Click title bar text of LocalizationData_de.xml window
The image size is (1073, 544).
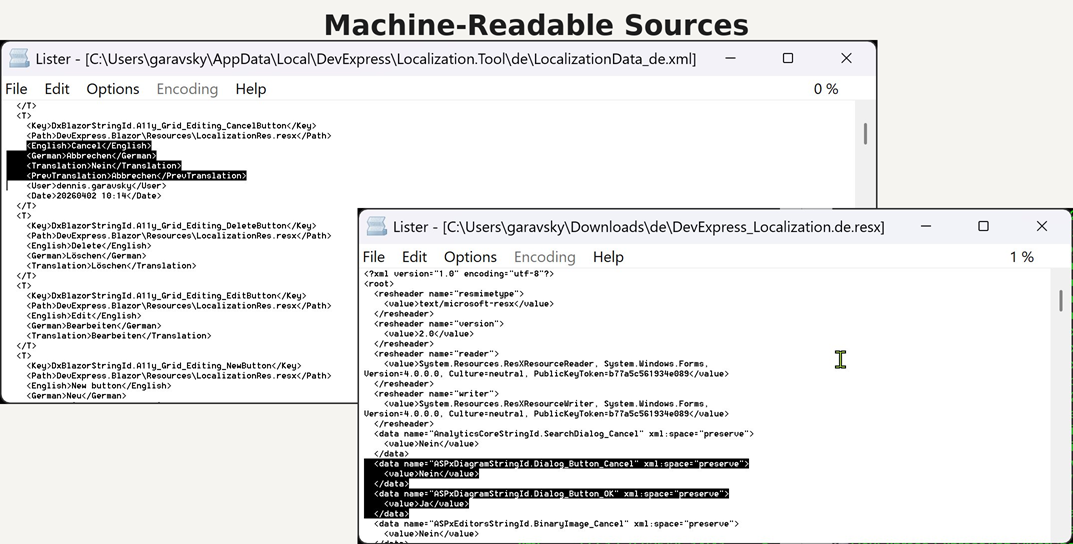[x=366, y=59]
